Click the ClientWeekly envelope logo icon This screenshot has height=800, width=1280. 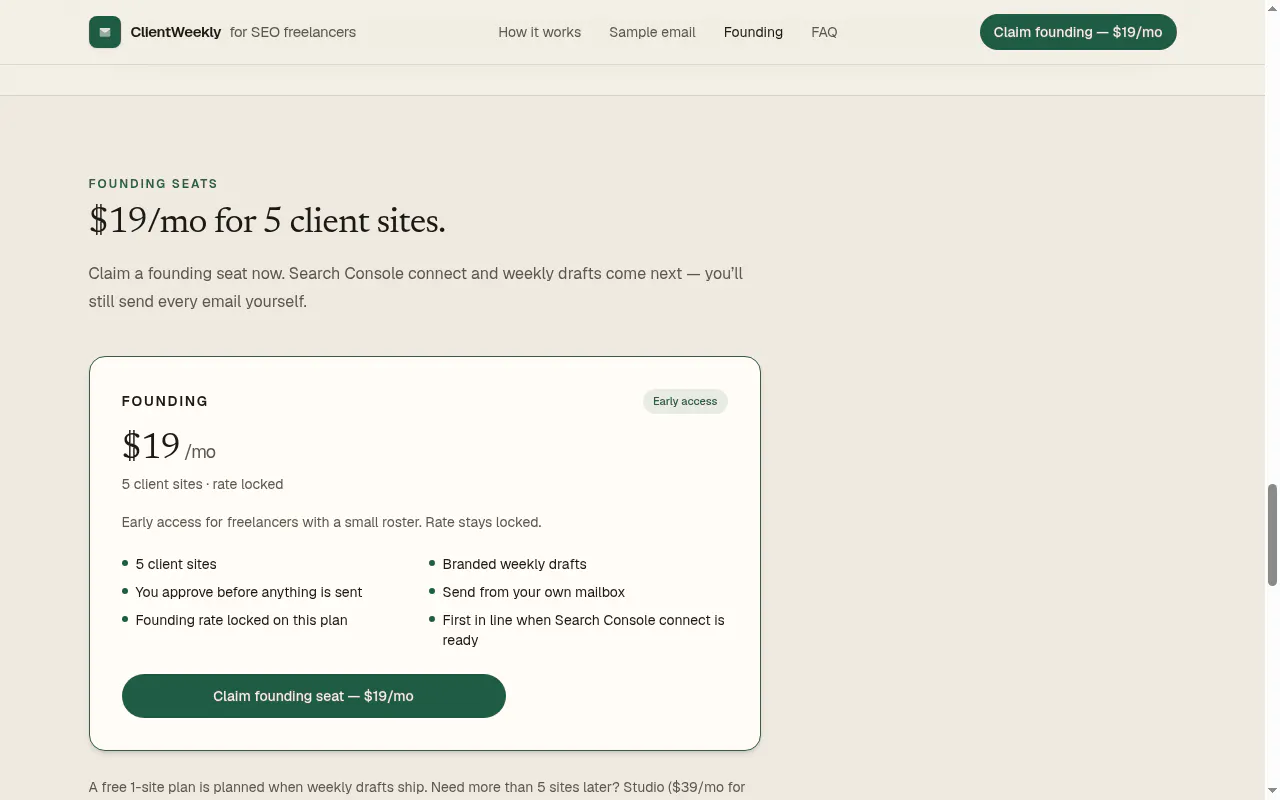[105, 32]
